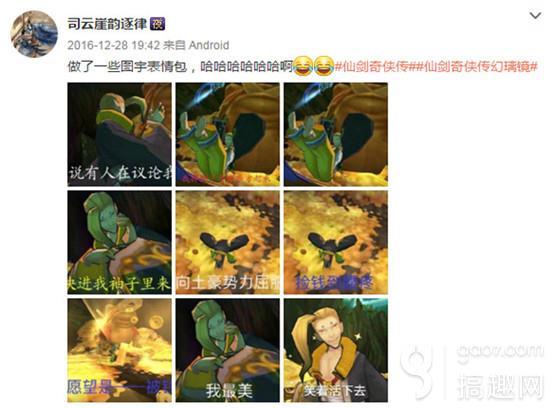Open the 愿望是 golden toad thumbnail
The image size is (550, 408).
click(120, 350)
